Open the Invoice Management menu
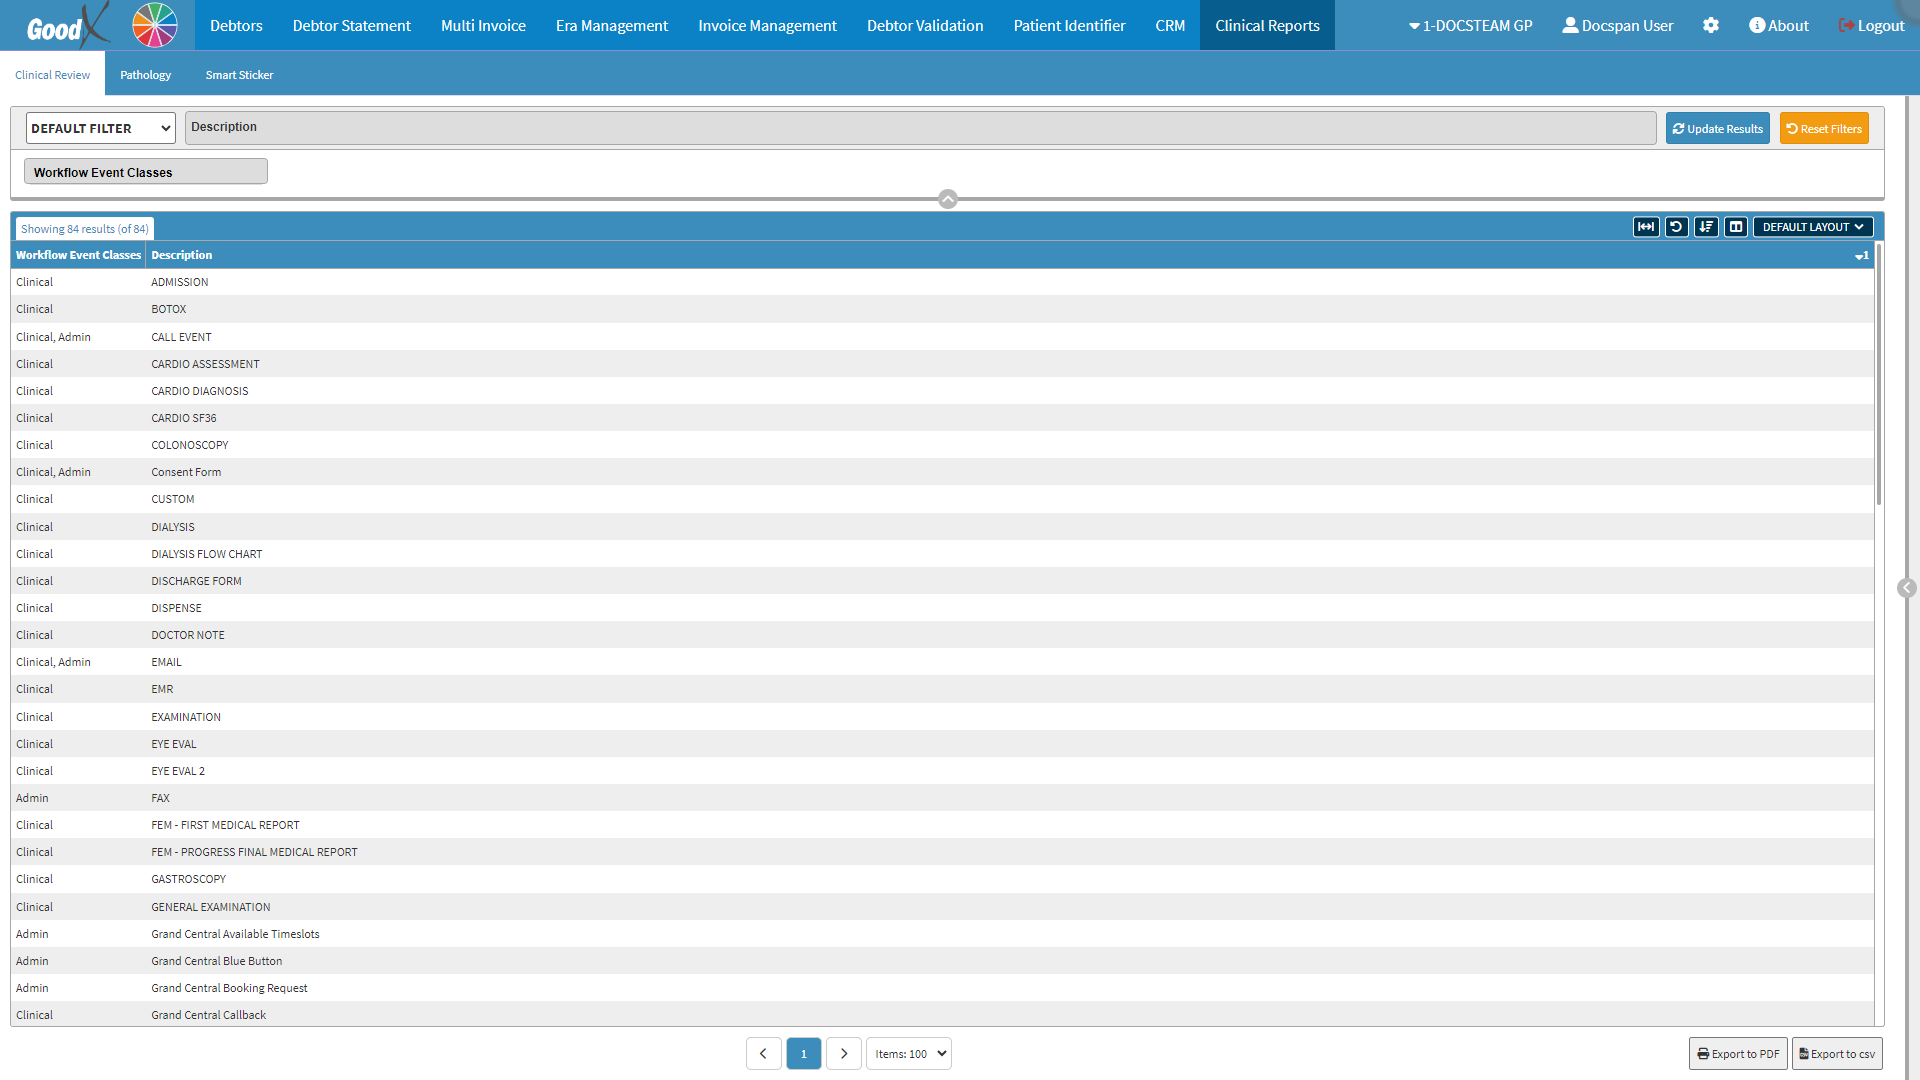Screen dimensions: 1920x1080 click(767, 26)
